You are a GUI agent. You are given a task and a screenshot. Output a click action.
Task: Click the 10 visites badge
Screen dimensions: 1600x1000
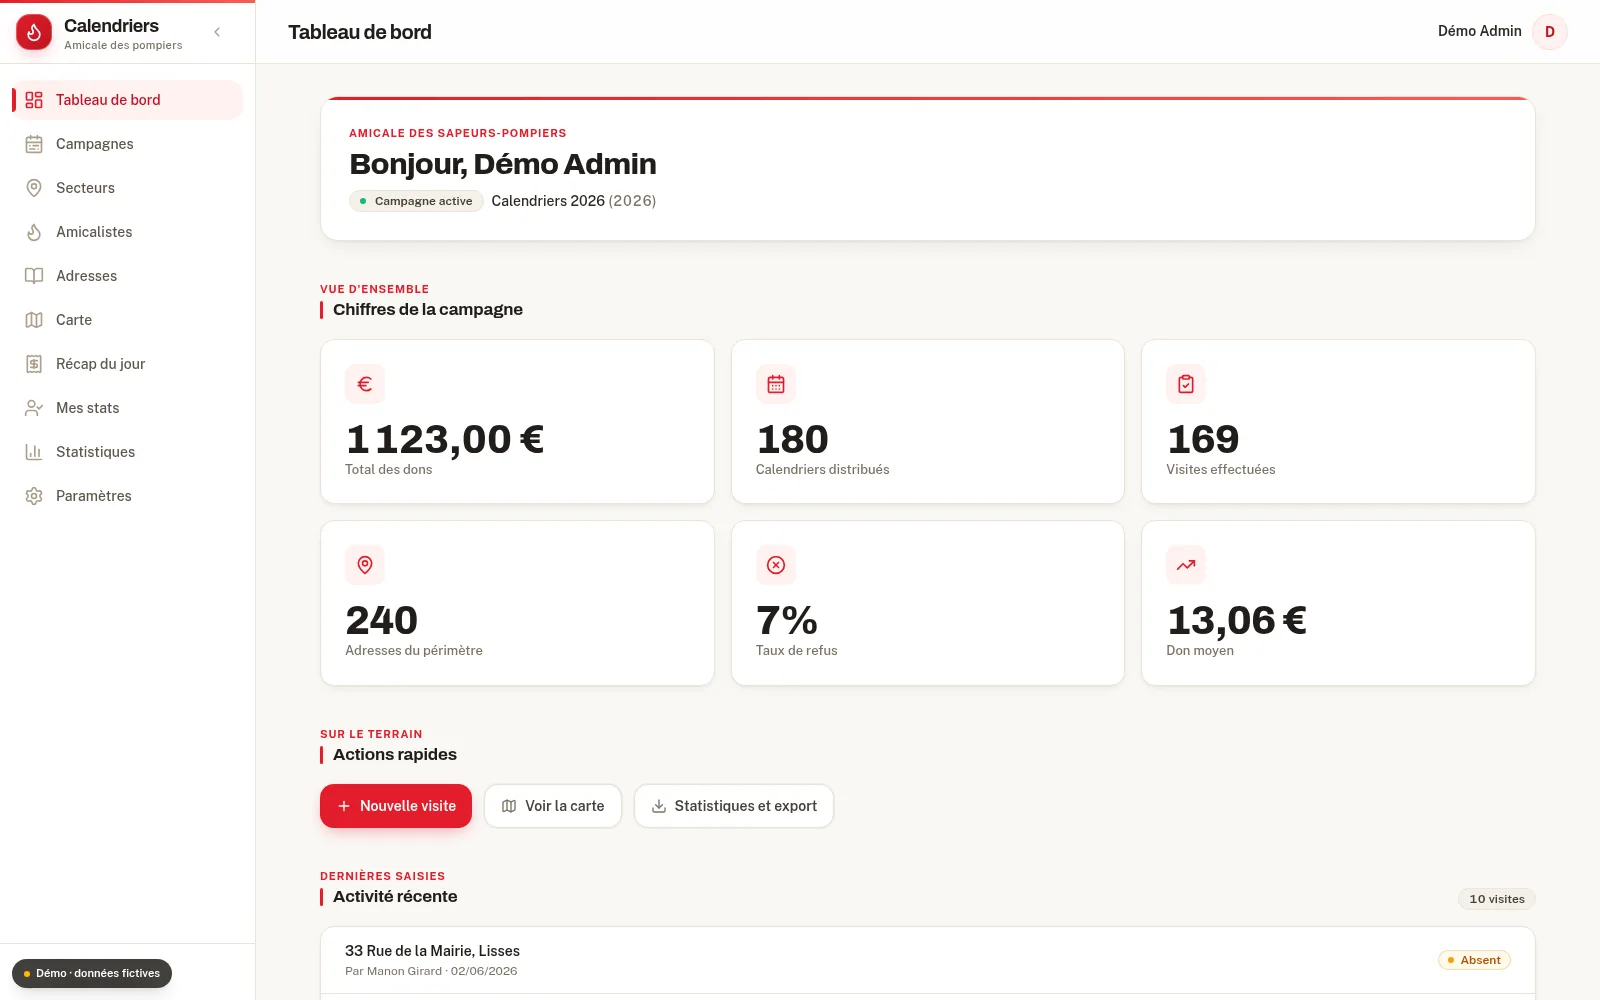tap(1496, 899)
